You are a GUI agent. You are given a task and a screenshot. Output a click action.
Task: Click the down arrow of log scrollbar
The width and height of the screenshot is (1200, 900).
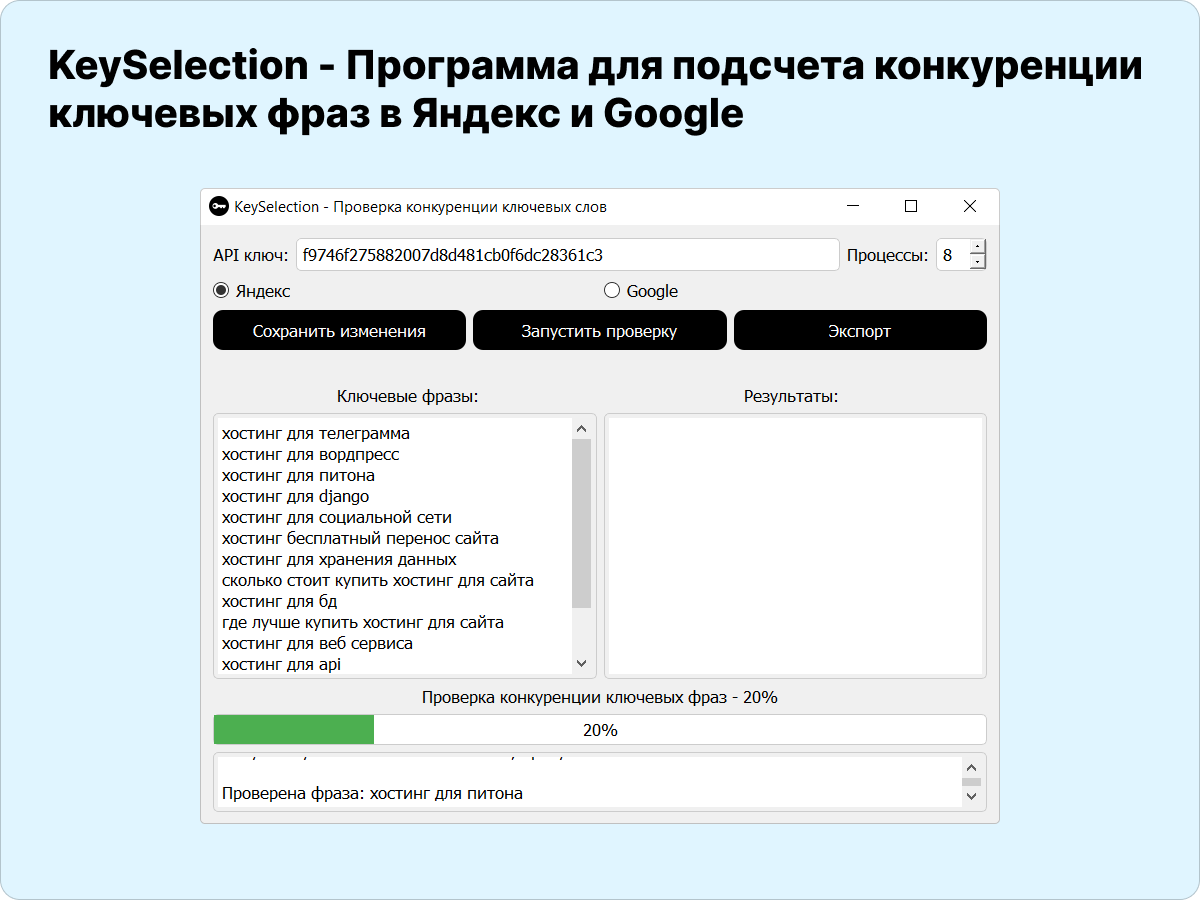click(970, 796)
